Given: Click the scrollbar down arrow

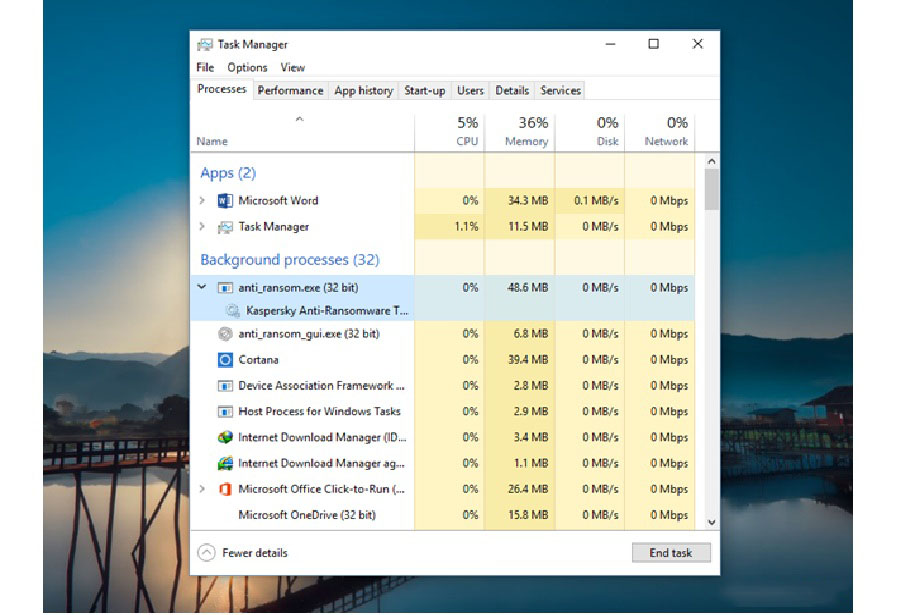Looking at the screenshot, I should click(x=711, y=522).
